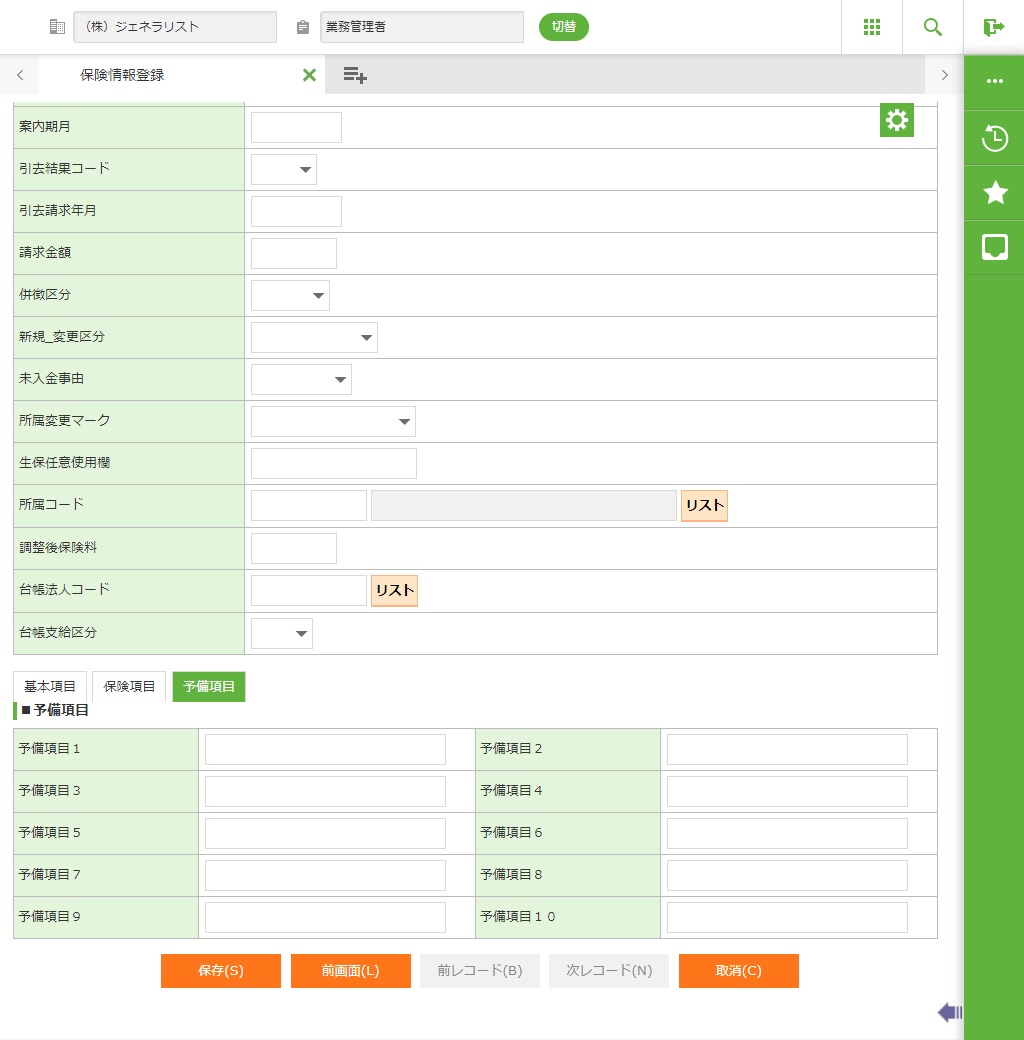Click the リスト button for 所属コード

704,506
